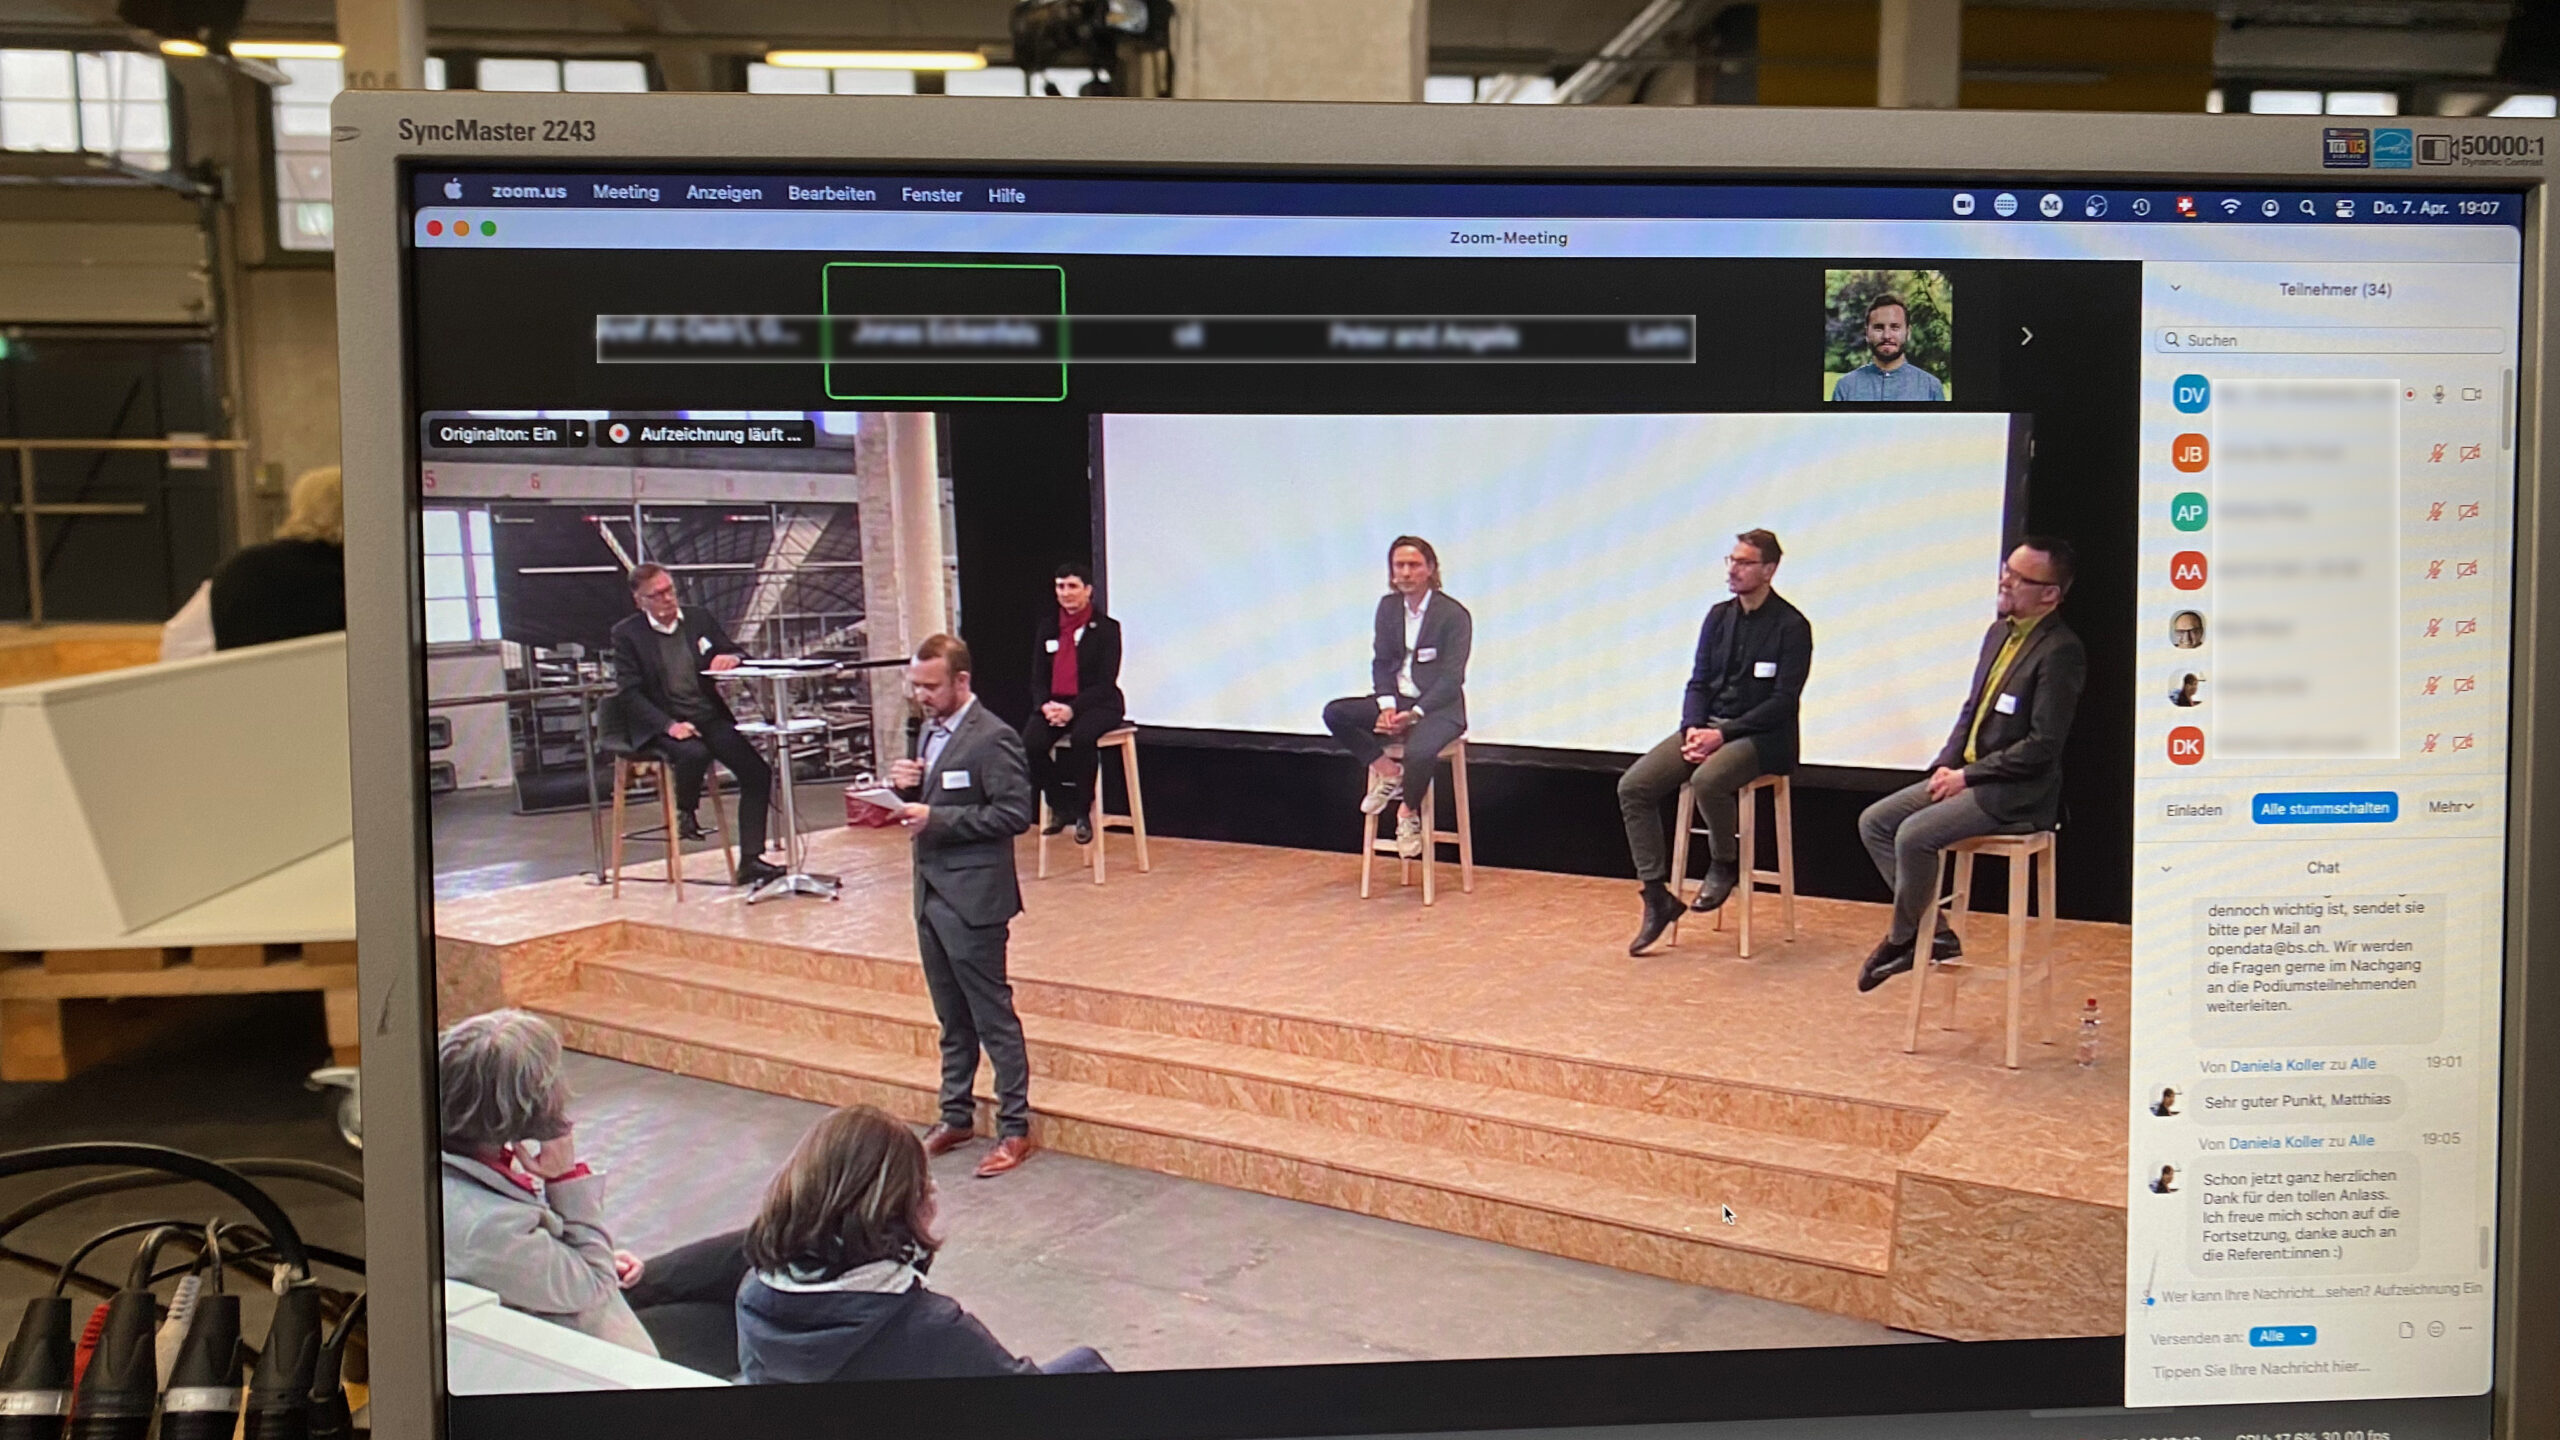The height and width of the screenshot is (1440, 2560).
Task: Click next arrow in gallery thumbnail strip
Action: (x=2026, y=337)
